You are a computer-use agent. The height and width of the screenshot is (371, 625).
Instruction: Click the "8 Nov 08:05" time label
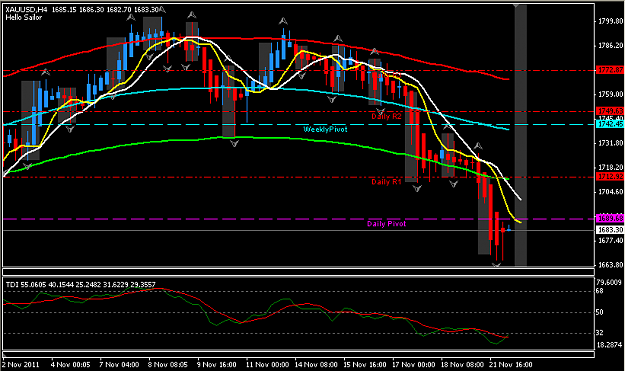[x=168, y=364]
